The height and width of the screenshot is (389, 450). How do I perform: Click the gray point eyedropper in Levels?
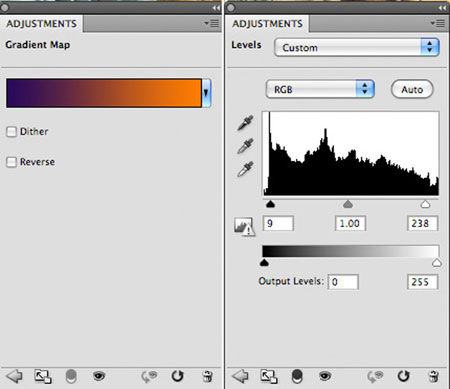tap(245, 146)
